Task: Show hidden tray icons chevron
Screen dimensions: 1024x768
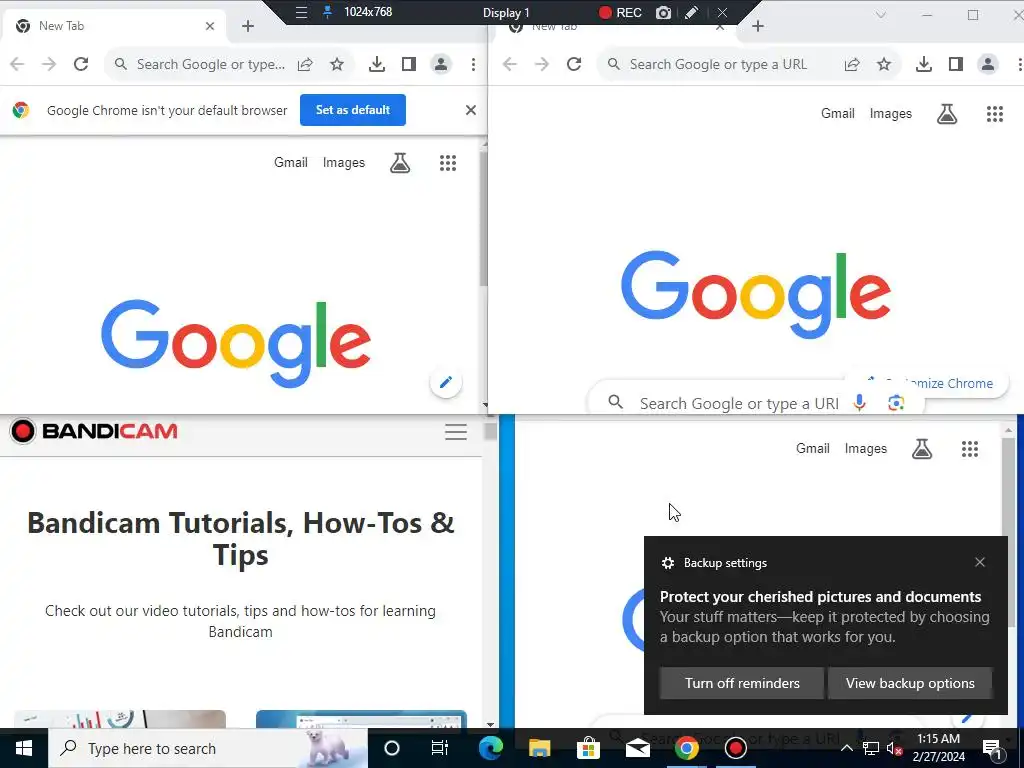Action: pyautogui.click(x=846, y=748)
